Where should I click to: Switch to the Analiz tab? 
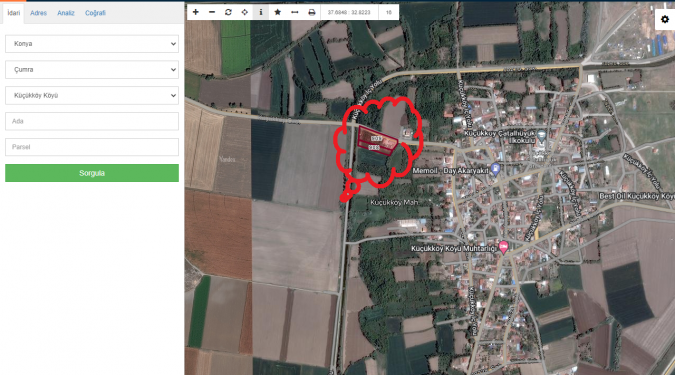pyautogui.click(x=66, y=13)
